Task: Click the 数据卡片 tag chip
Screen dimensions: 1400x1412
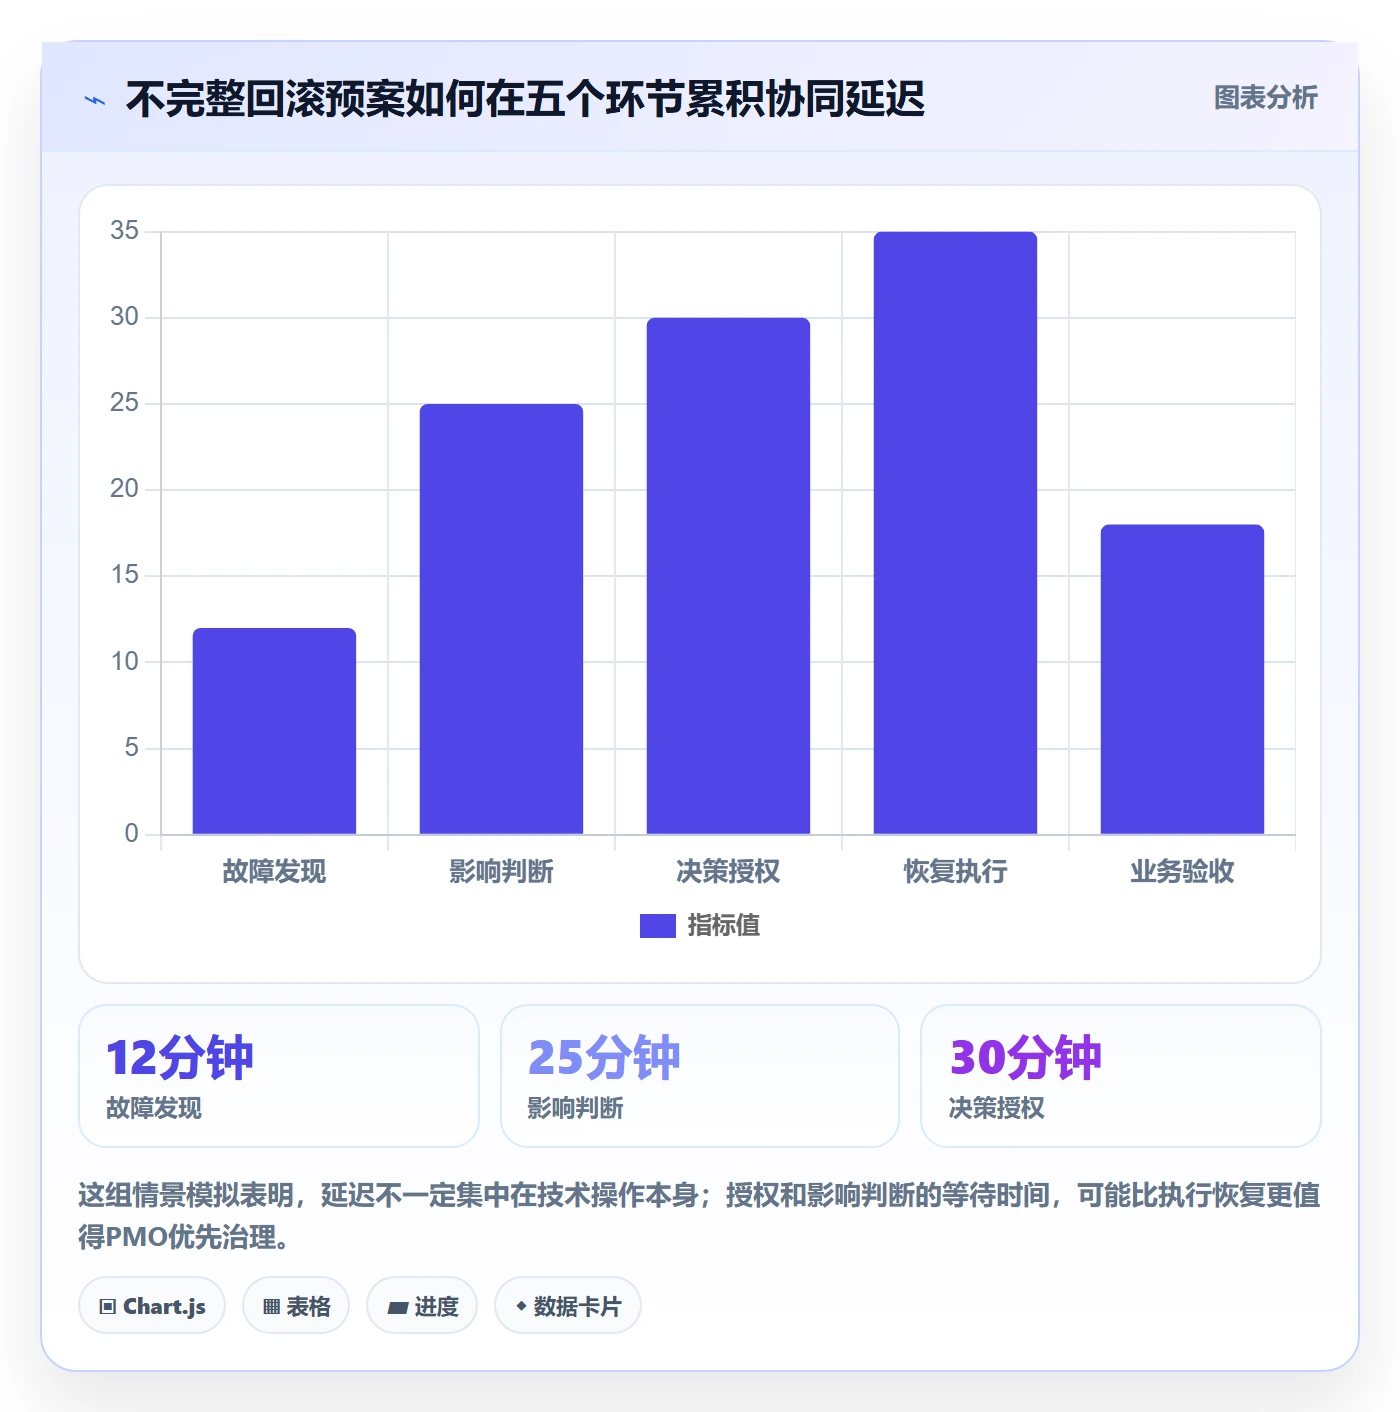Action: (568, 1306)
